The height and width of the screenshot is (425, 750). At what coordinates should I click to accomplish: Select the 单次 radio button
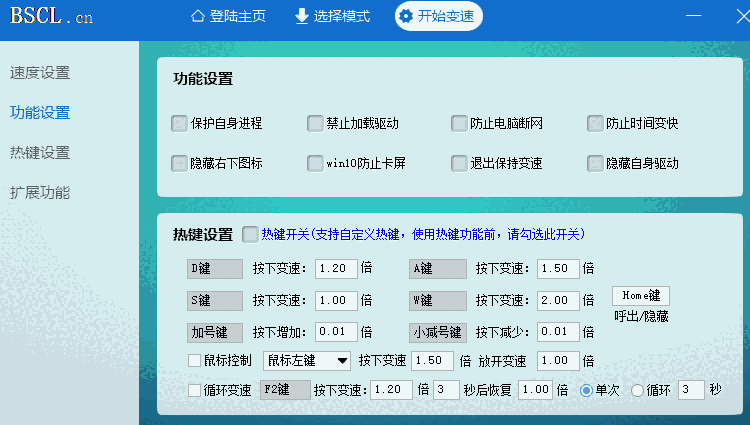pos(586,391)
